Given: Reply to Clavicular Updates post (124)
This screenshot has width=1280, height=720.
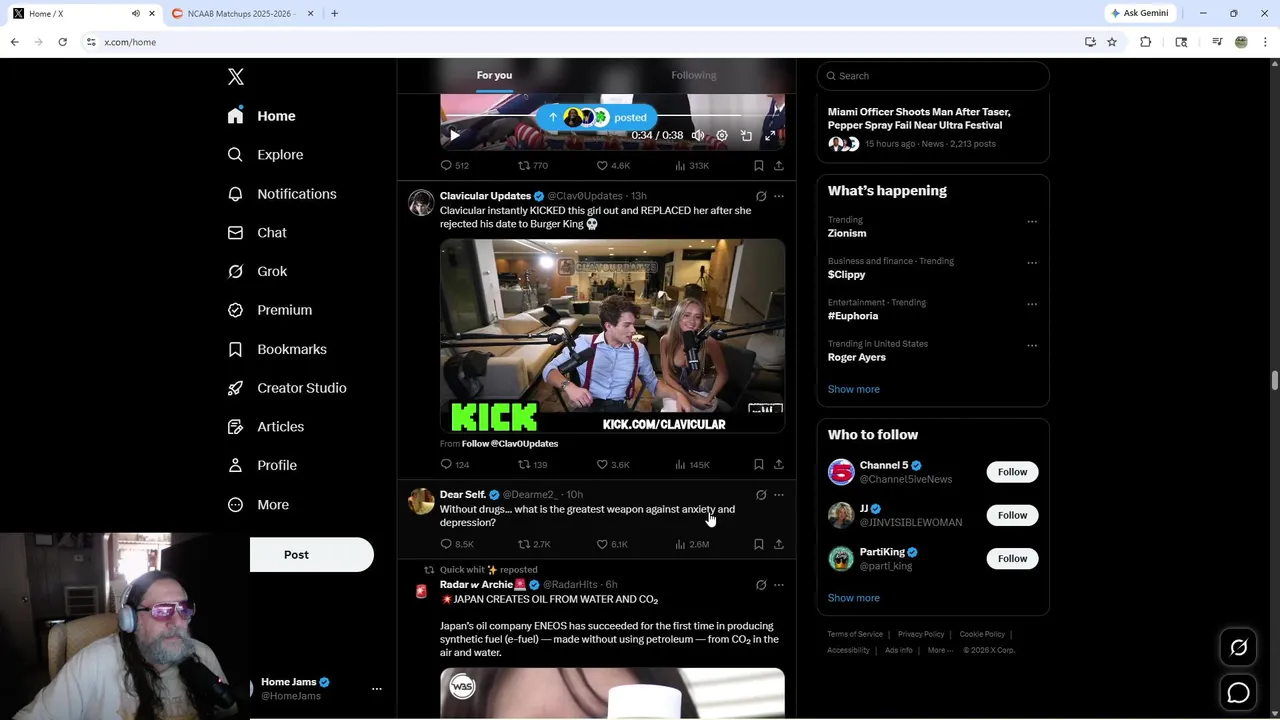Looking at the screenshot, I should [x=455, y=465].
